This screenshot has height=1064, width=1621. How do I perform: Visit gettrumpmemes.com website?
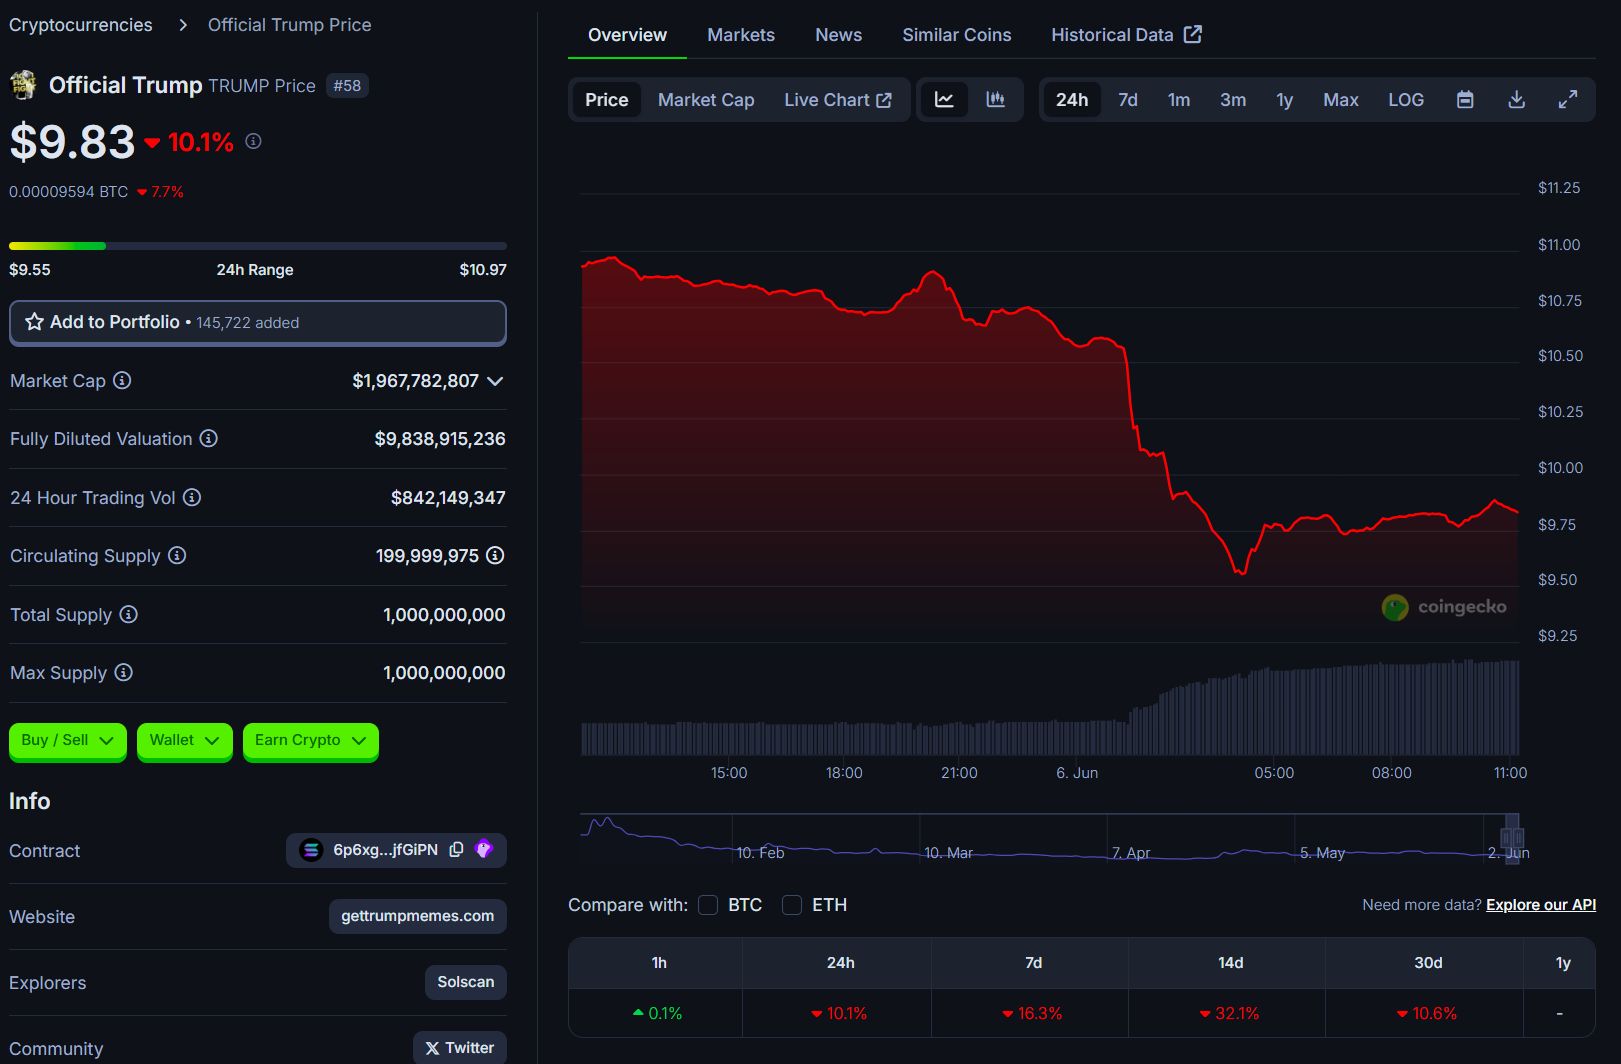[418, 916]
